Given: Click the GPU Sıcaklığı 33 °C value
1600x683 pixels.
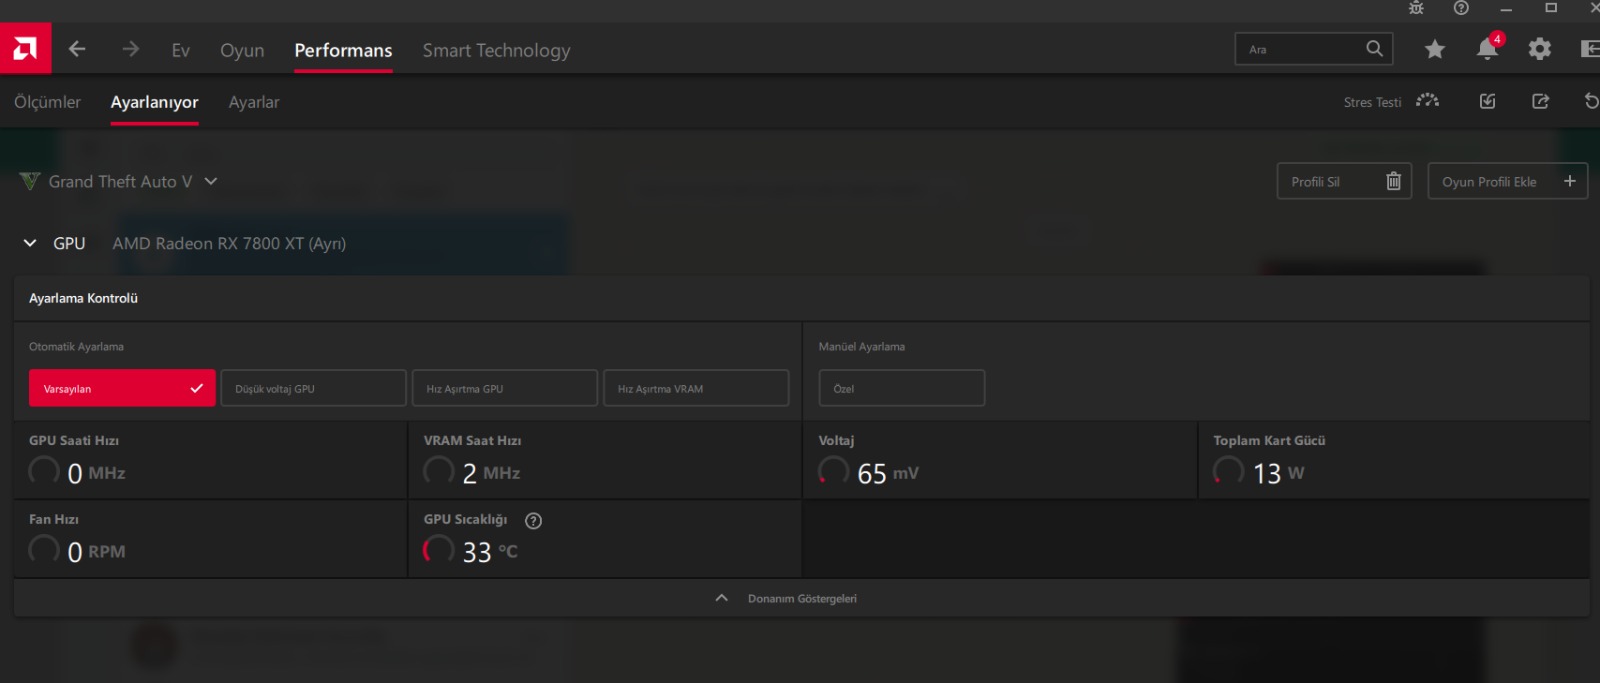Looking at the screenshot, I should click(x=490, y=551).
